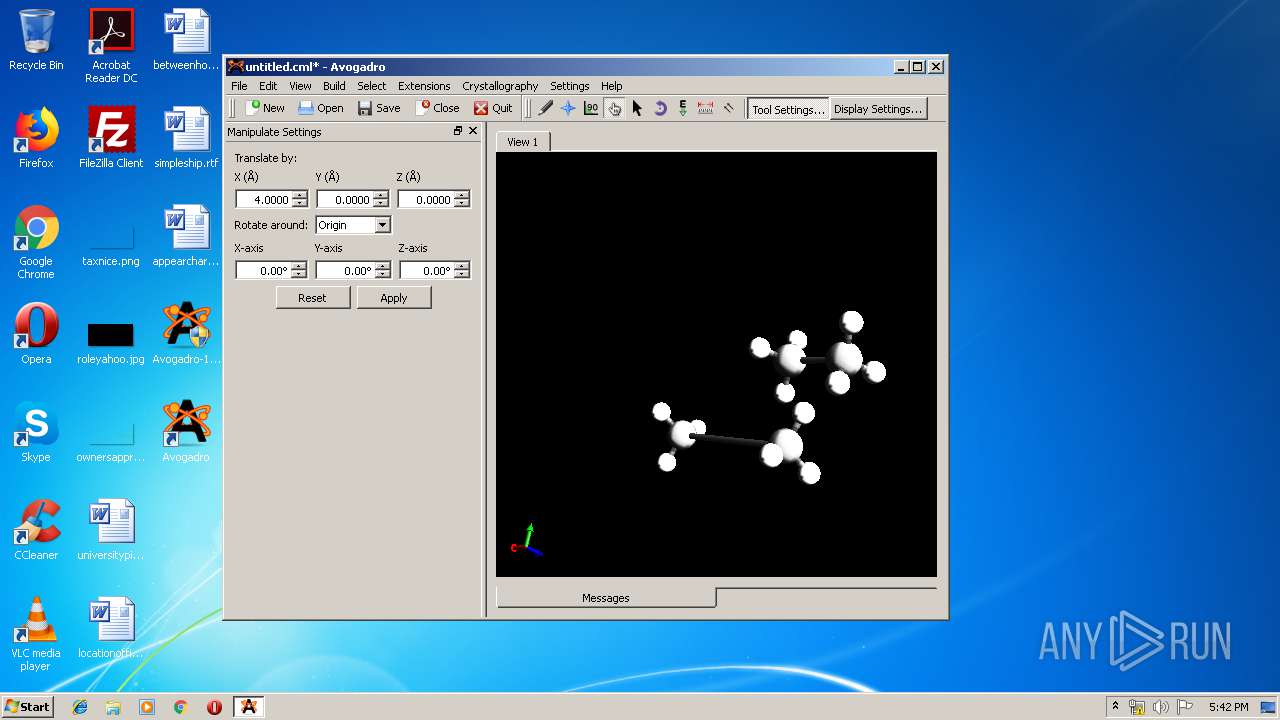Click the taskbar clock showing 5:42 PM
This screenshot has width=1280, height=720.
click(1228, 707)
